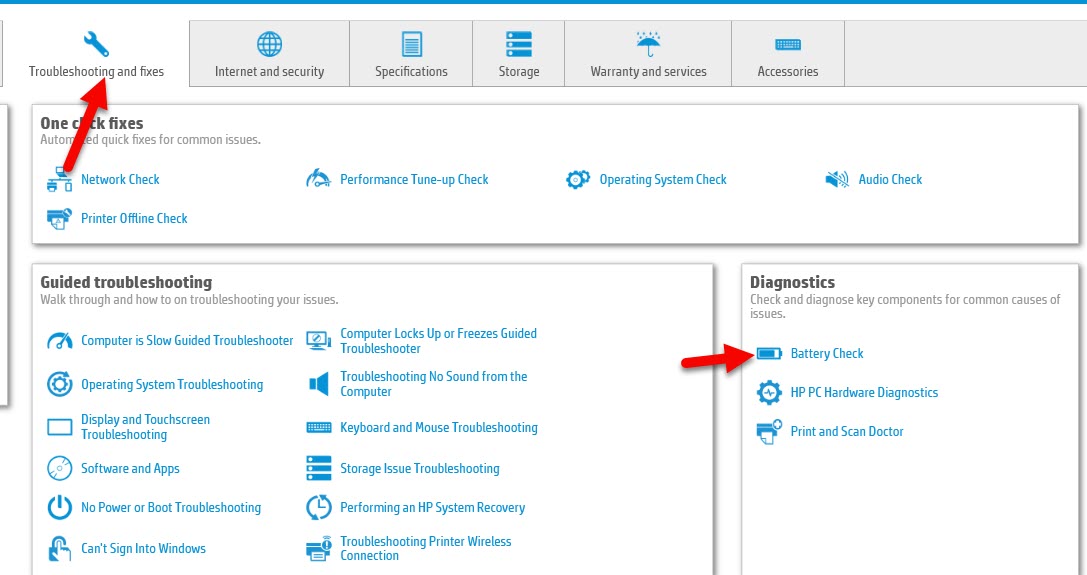Image resolution: width=1087 pixels, height=575 pixels.
Task: Click the HP PC Hardware Diagnostics icon
Action: click(769, 393)
